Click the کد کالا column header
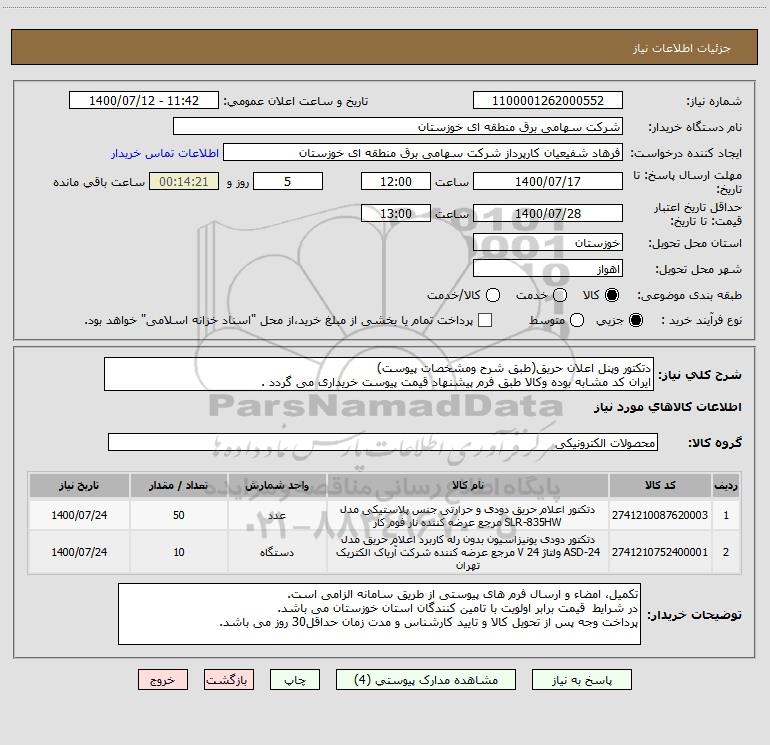The width and height of the screenshot is (770, 745). tap(660, 485)
